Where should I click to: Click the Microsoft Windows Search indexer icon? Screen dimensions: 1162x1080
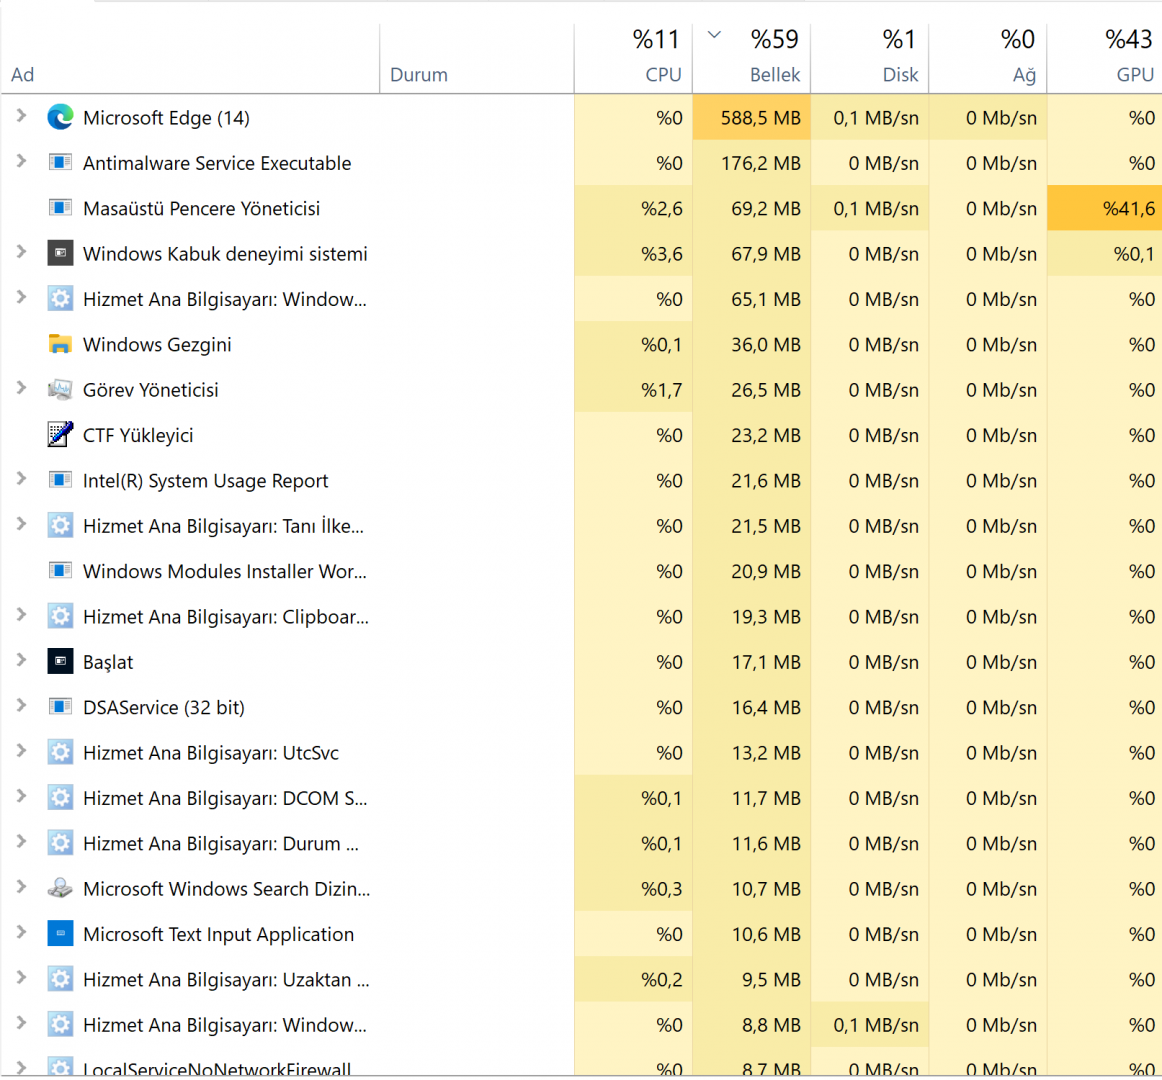tap(60, 889)
